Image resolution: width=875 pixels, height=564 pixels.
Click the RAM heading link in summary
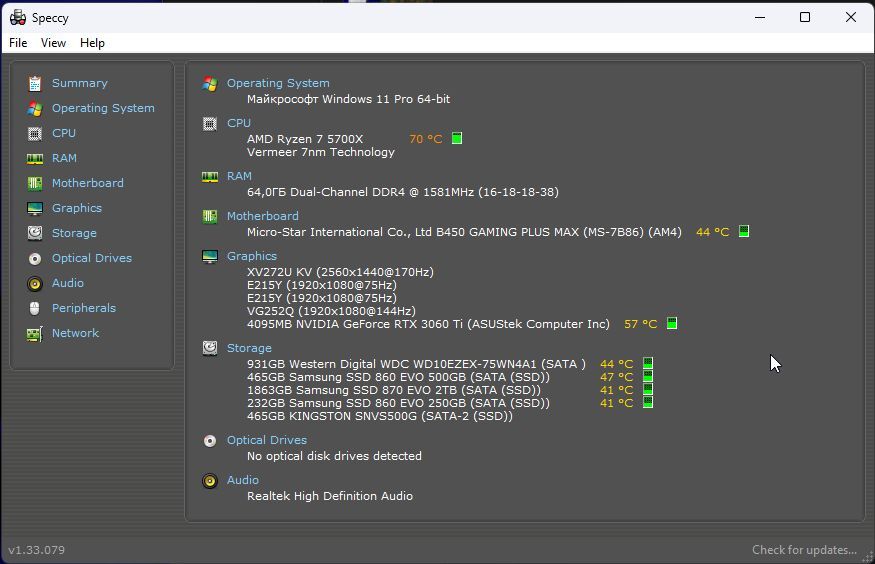click(x=239, y=176)
